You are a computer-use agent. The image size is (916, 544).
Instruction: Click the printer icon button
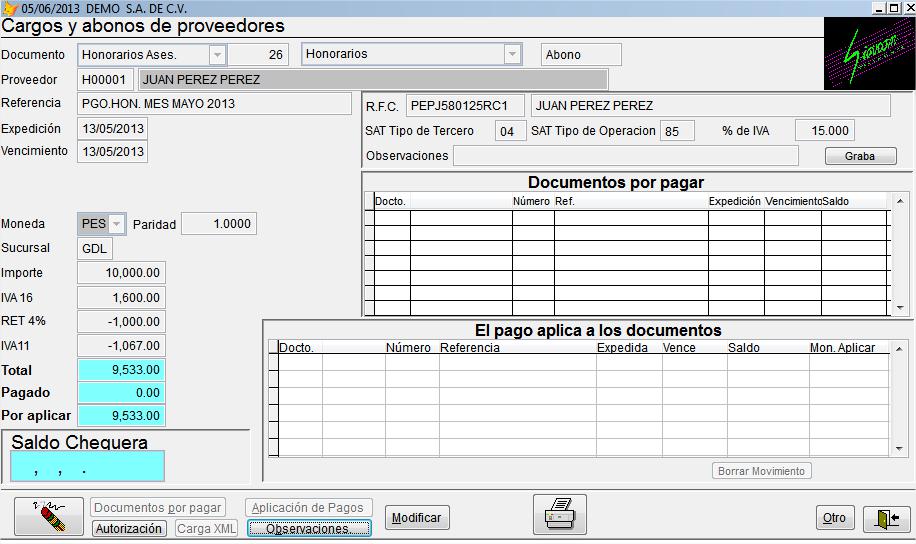[x=560, y=515]
